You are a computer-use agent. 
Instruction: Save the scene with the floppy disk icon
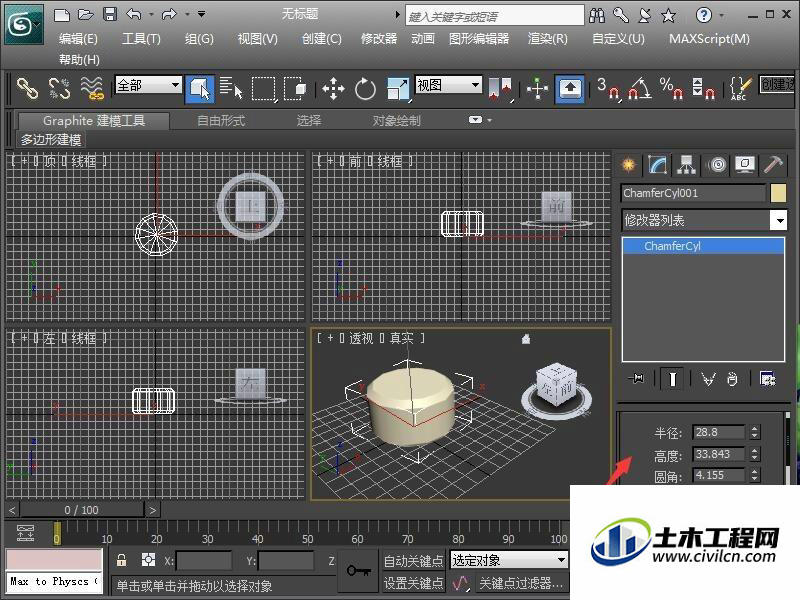point(110,14)
